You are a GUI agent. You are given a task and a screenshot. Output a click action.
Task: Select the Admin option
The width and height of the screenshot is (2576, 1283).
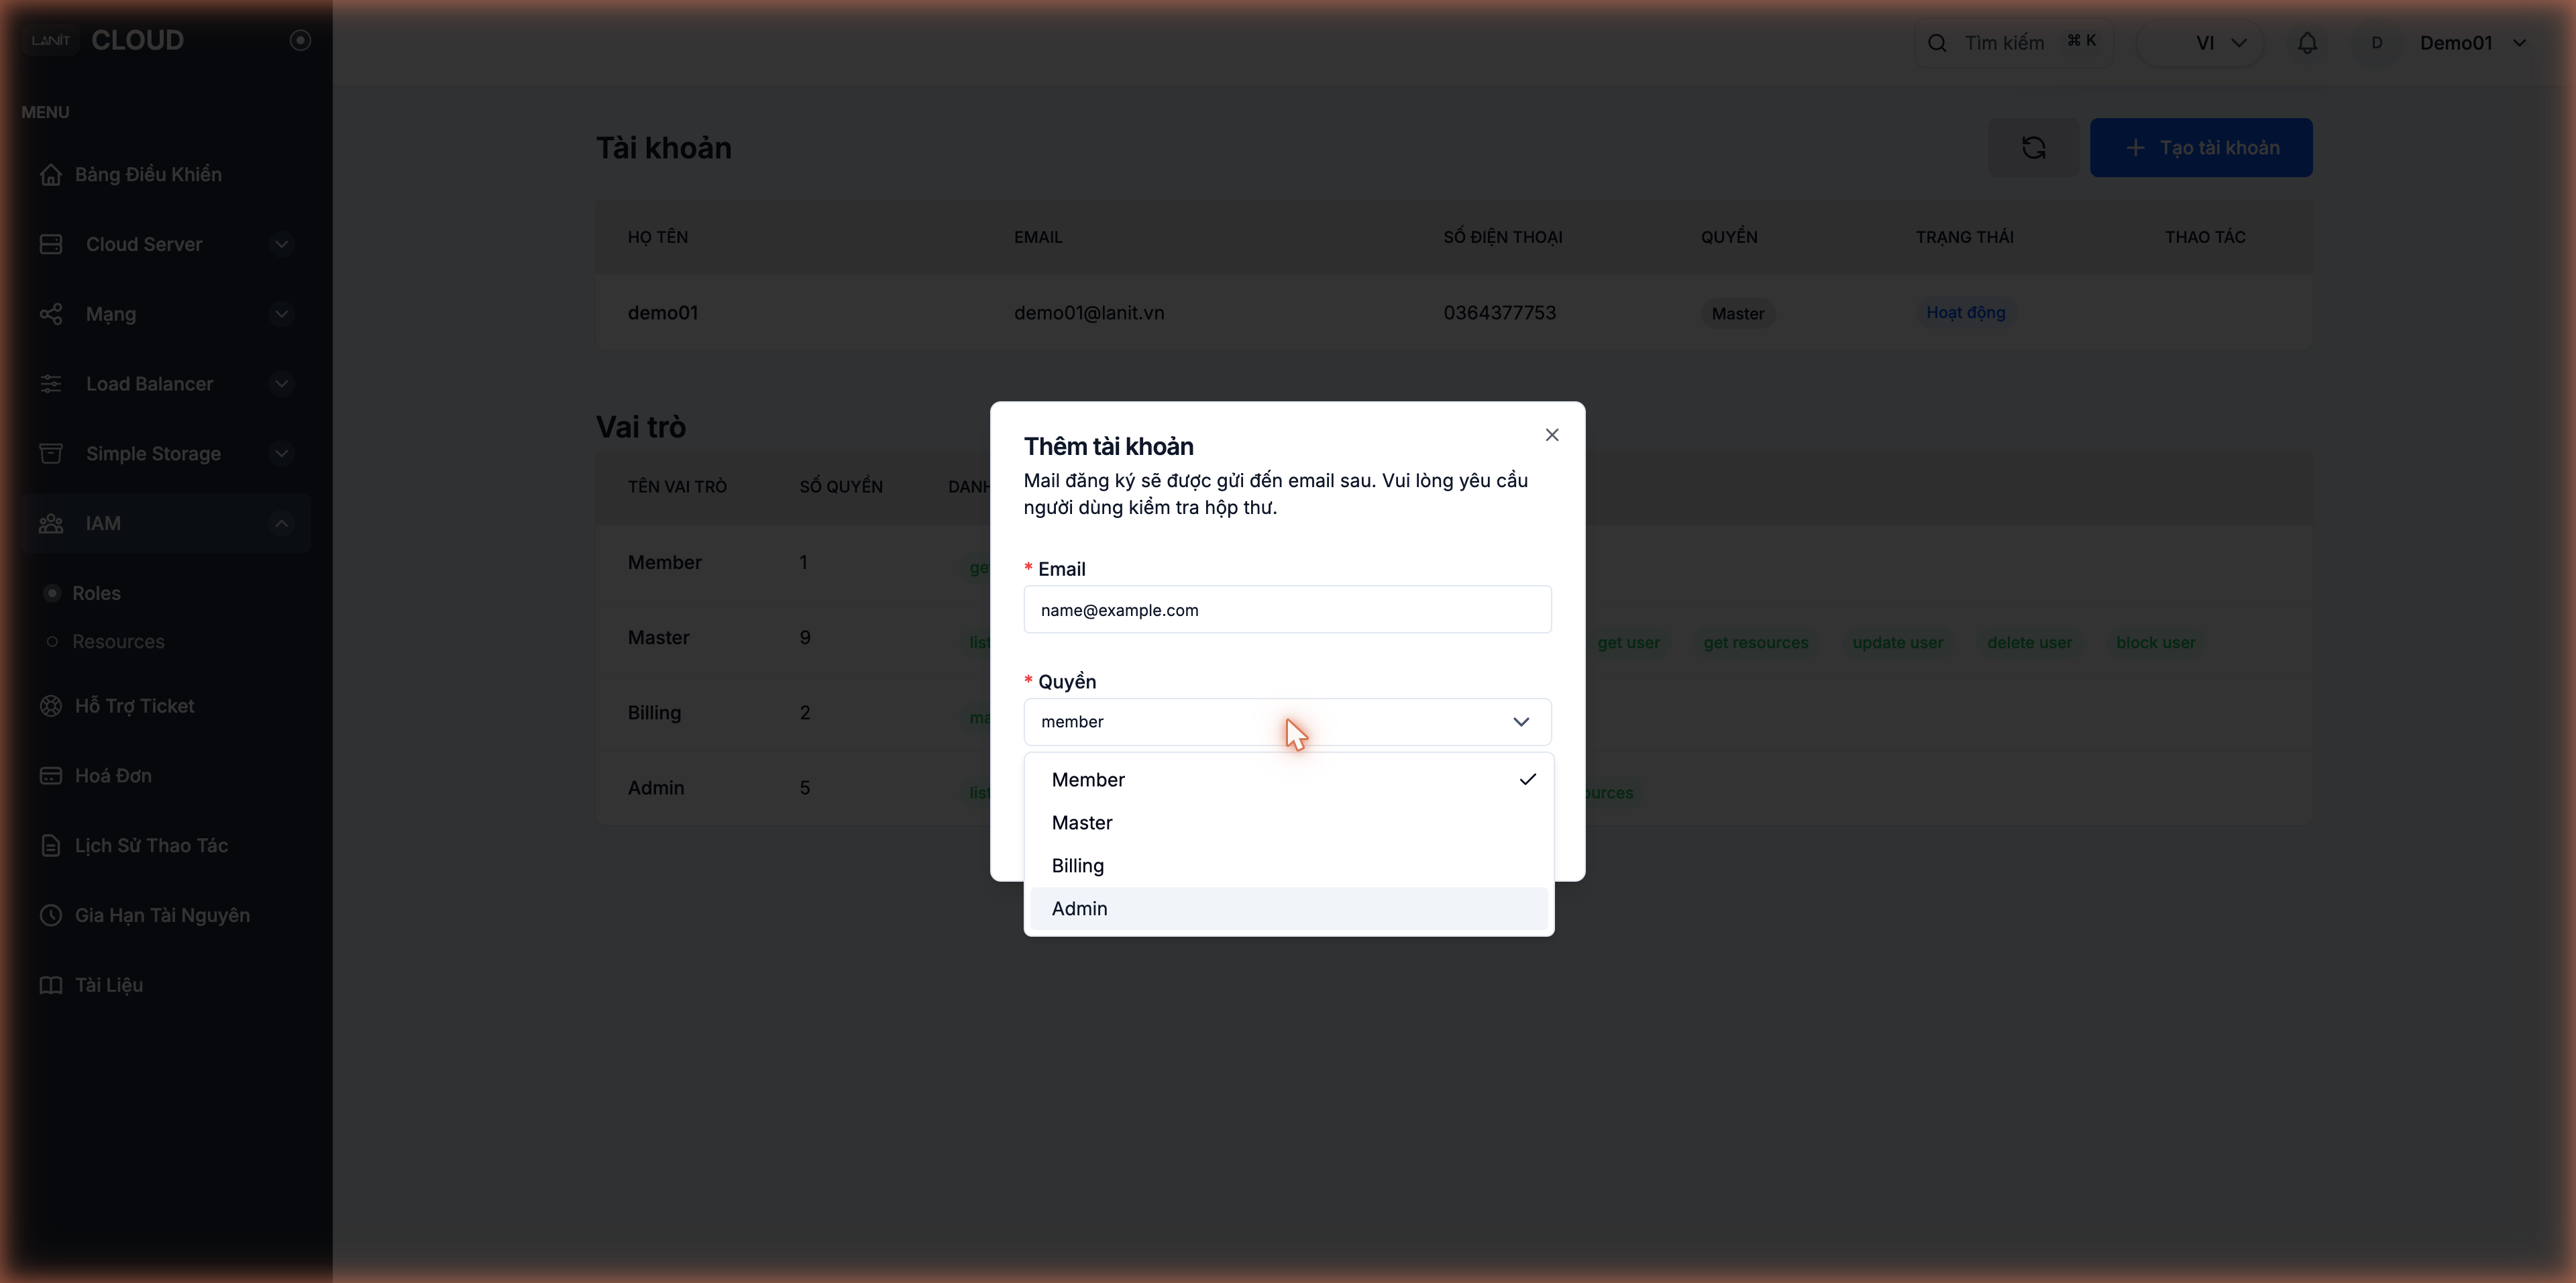pyautogui.click(x=1289, y=909)
